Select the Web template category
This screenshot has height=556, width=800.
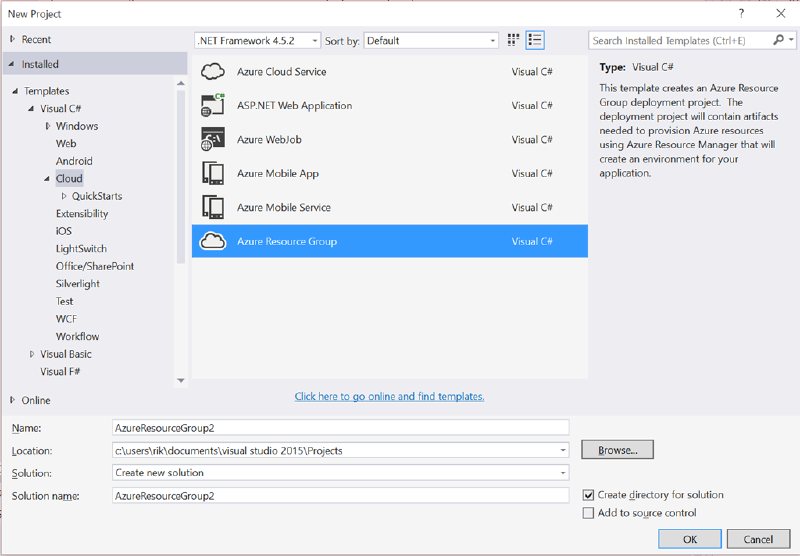(x=66, y=143)
